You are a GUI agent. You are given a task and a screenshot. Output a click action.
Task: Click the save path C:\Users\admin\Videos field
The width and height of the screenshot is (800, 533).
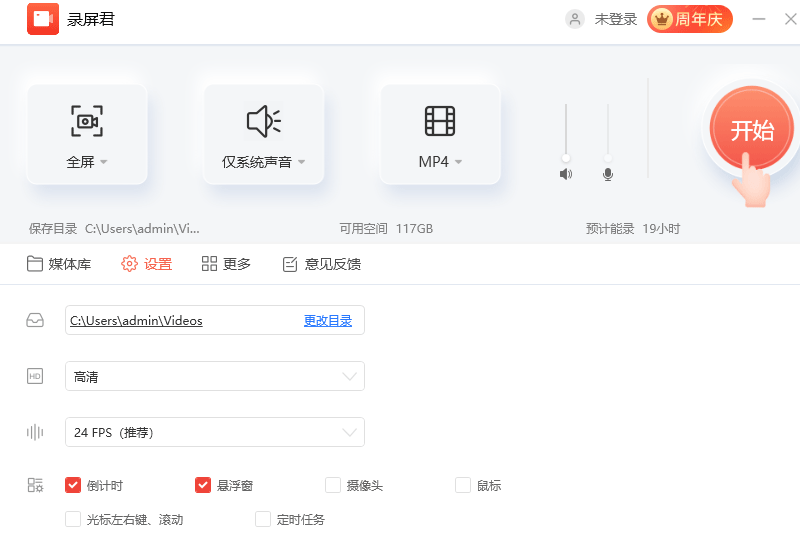[180, 321]
